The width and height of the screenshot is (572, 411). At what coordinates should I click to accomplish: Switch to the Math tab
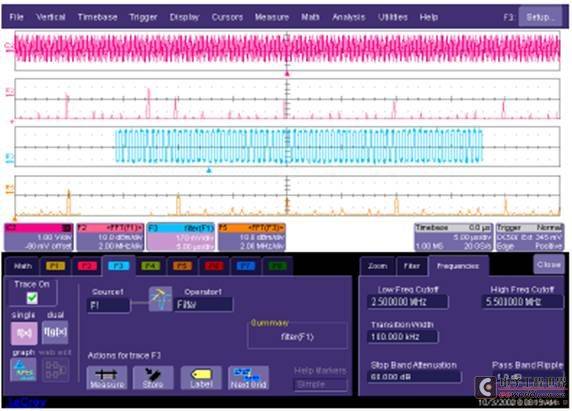(23, 266)
